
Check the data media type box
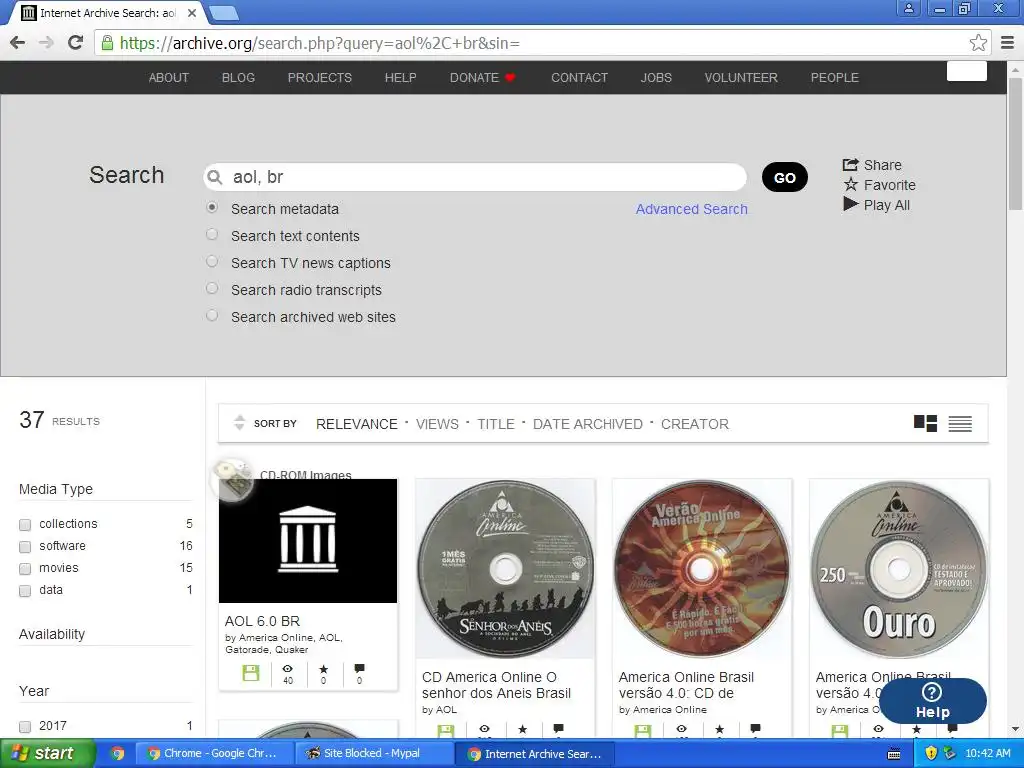[25, 591]
